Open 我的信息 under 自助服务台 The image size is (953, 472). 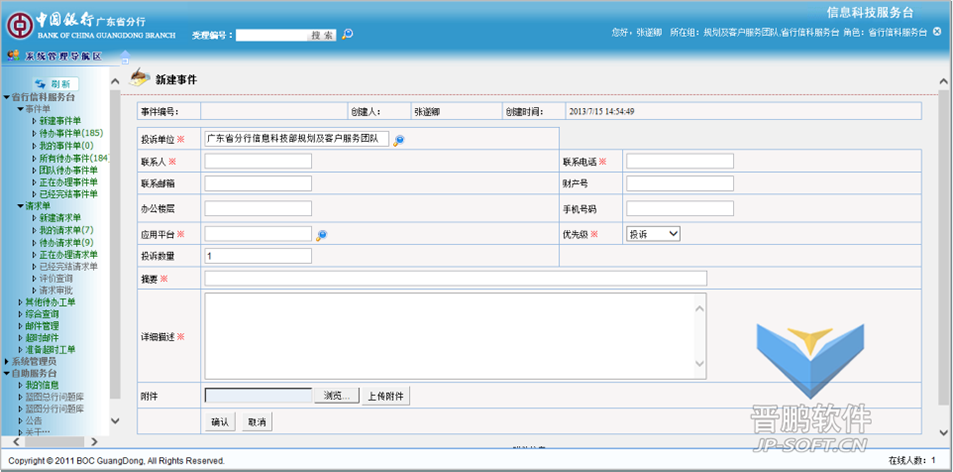42,385
